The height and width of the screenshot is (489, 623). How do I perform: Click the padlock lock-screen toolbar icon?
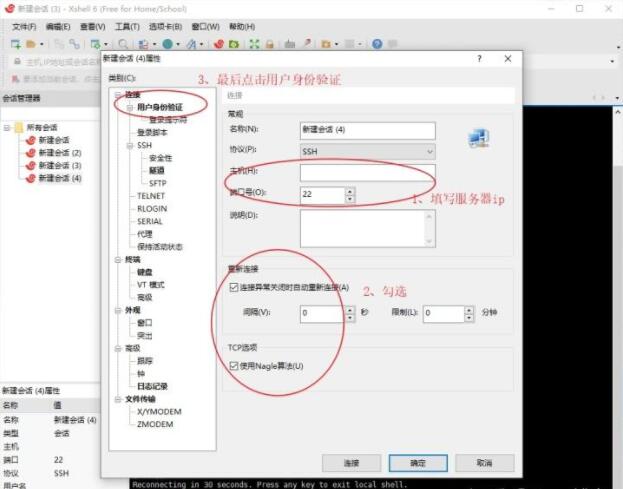(x=270, y=44)
